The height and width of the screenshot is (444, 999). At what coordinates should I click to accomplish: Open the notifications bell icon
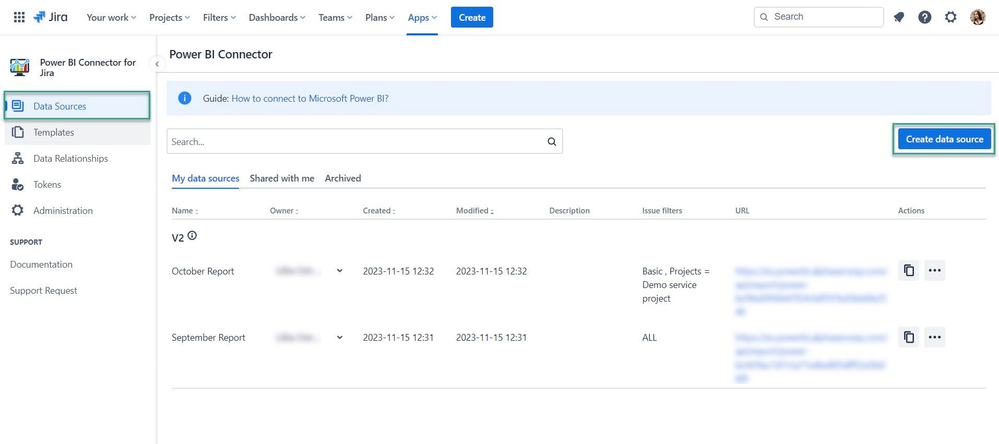898,17
